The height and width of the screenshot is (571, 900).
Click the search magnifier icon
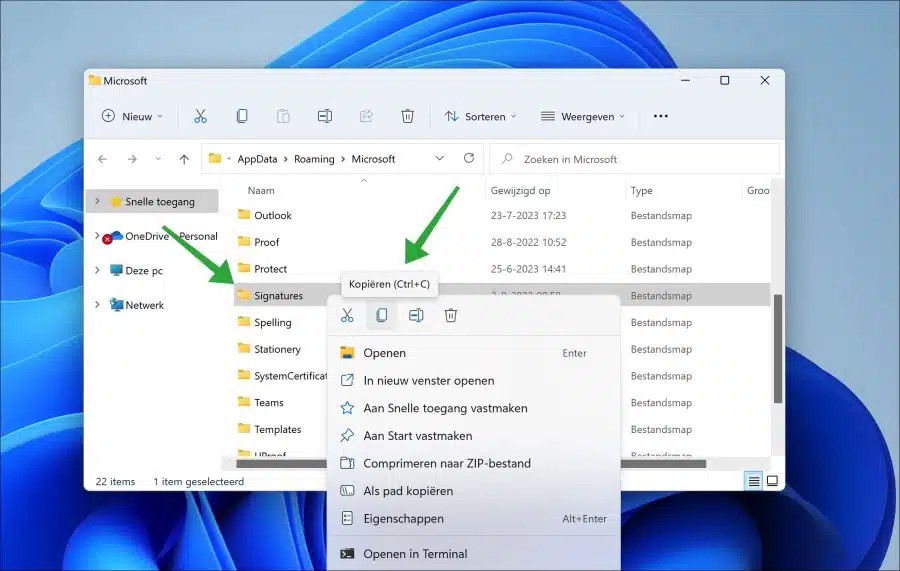click(x=507, y=159)
